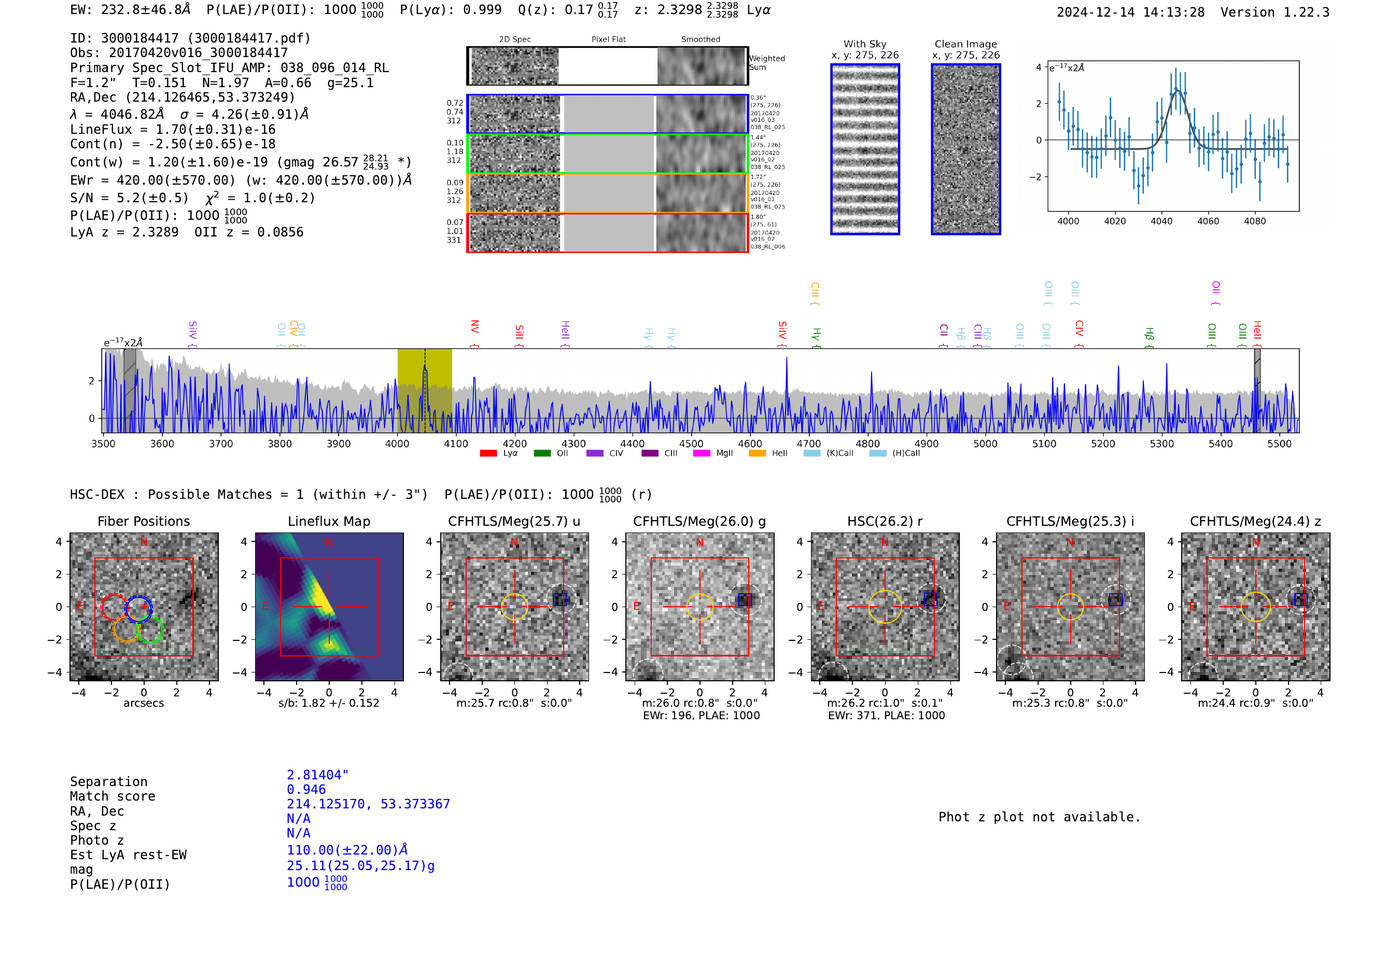Open the With Sky image cutout

point(865,149)
